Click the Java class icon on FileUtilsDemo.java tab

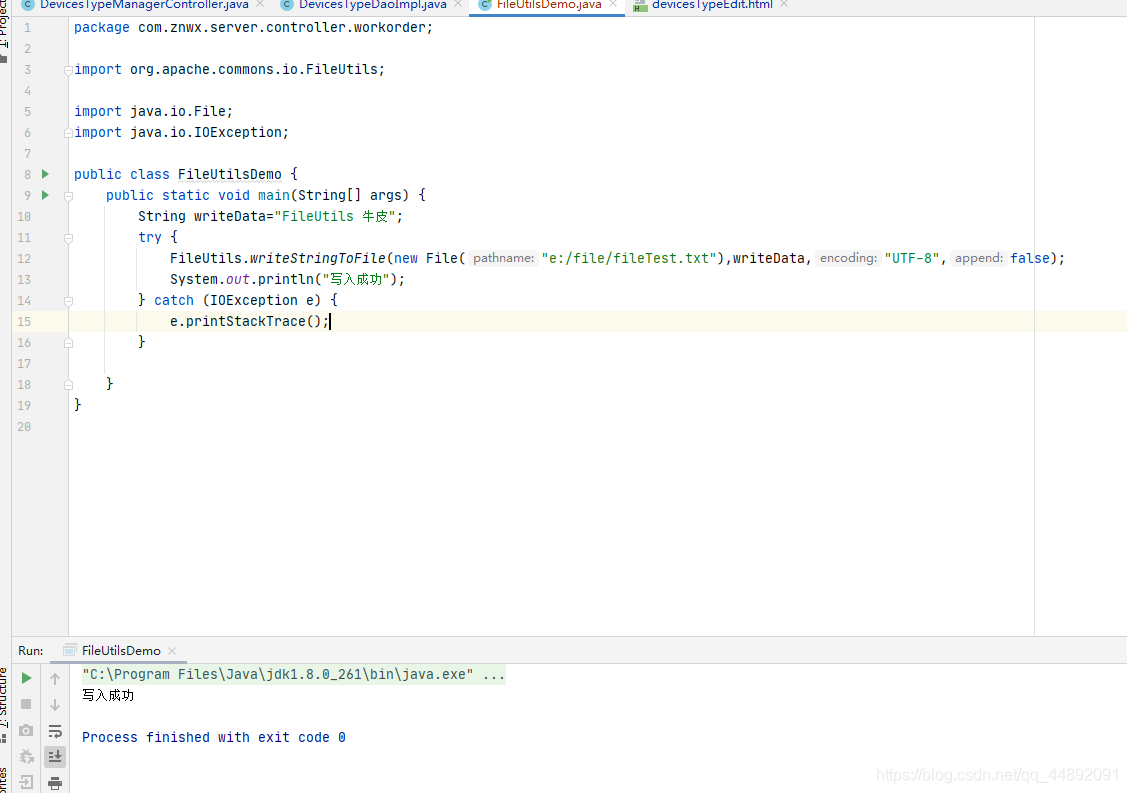(x=485, y=4)
